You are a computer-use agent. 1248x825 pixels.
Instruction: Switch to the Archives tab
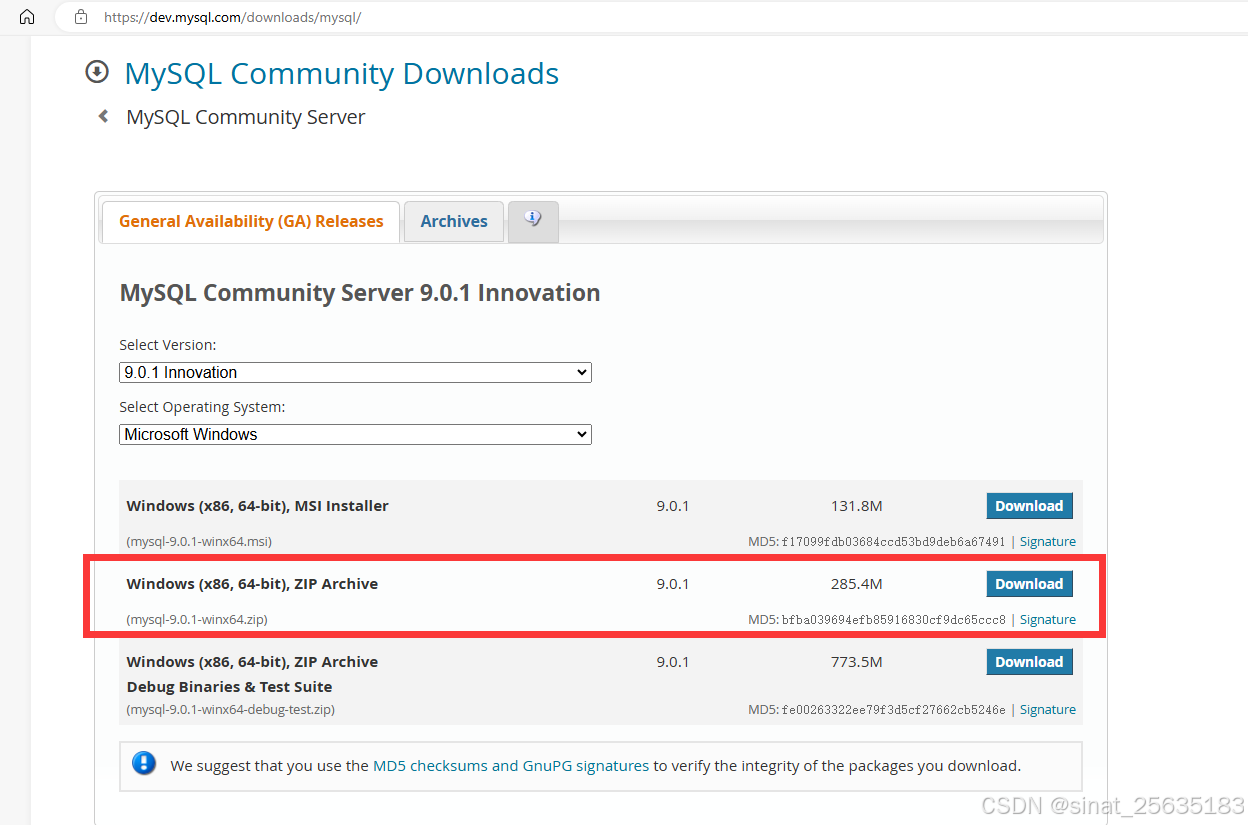point(454,221)
